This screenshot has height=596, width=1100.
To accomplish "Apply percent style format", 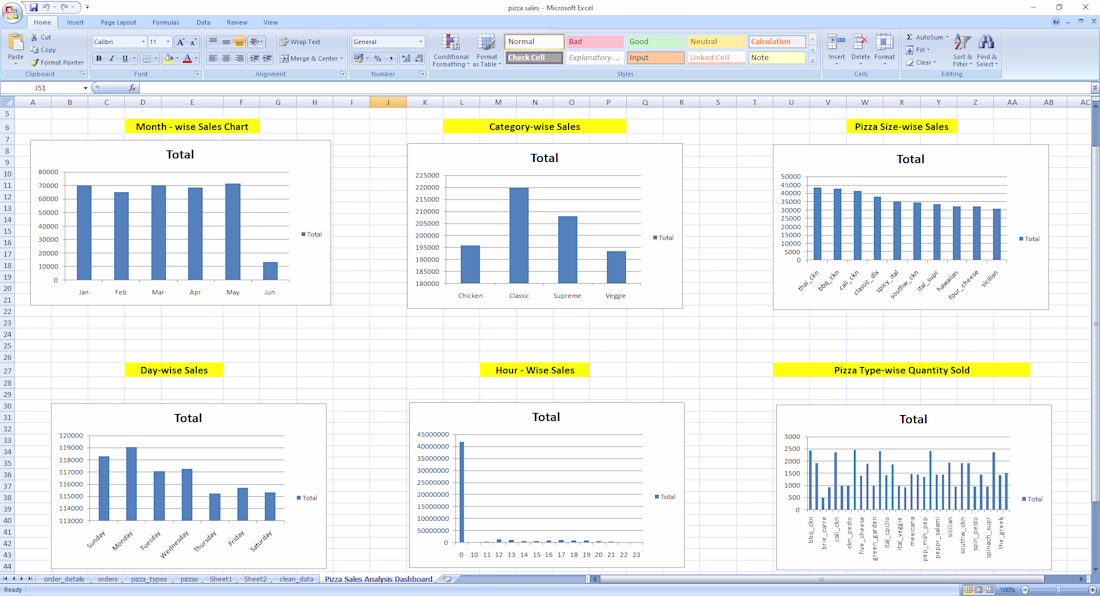I will 377,58.
